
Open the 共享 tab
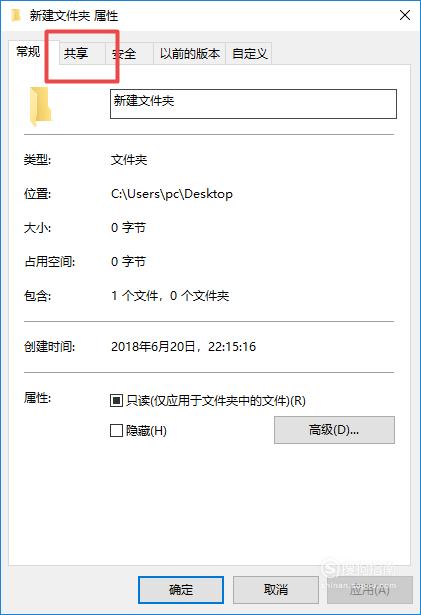click(76, 53)
